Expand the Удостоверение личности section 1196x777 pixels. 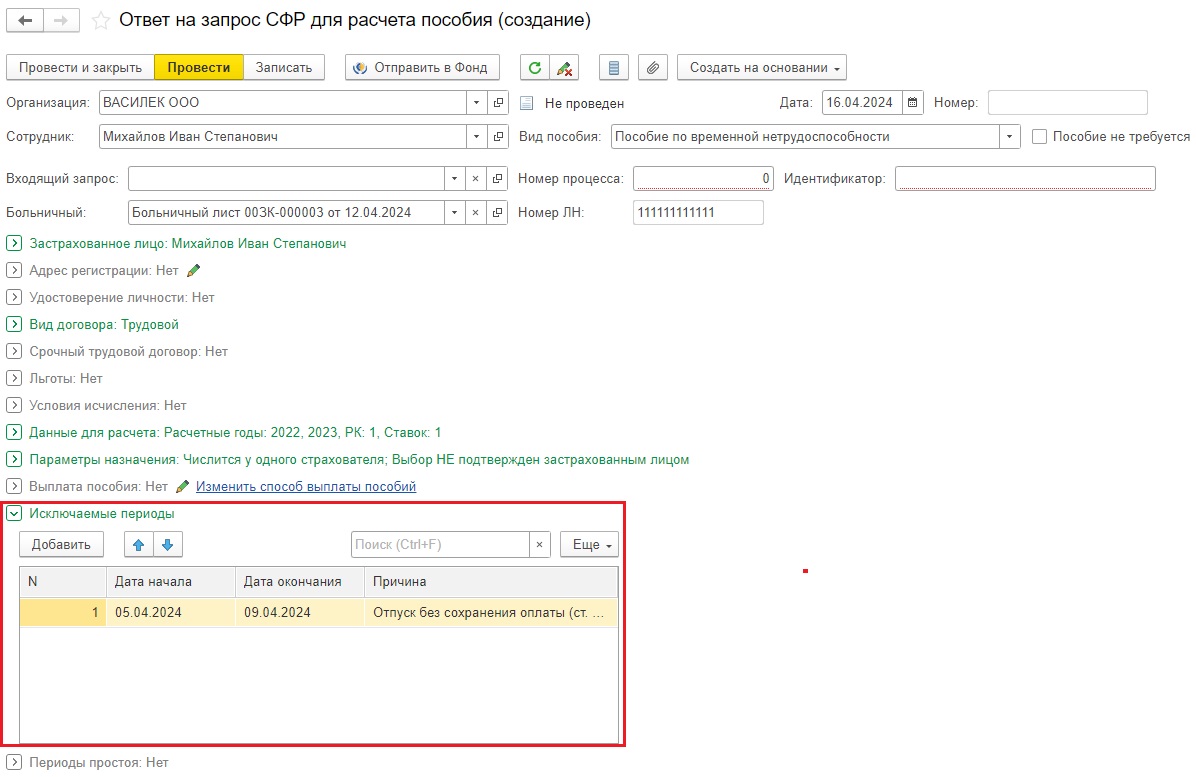coord(14,297)
